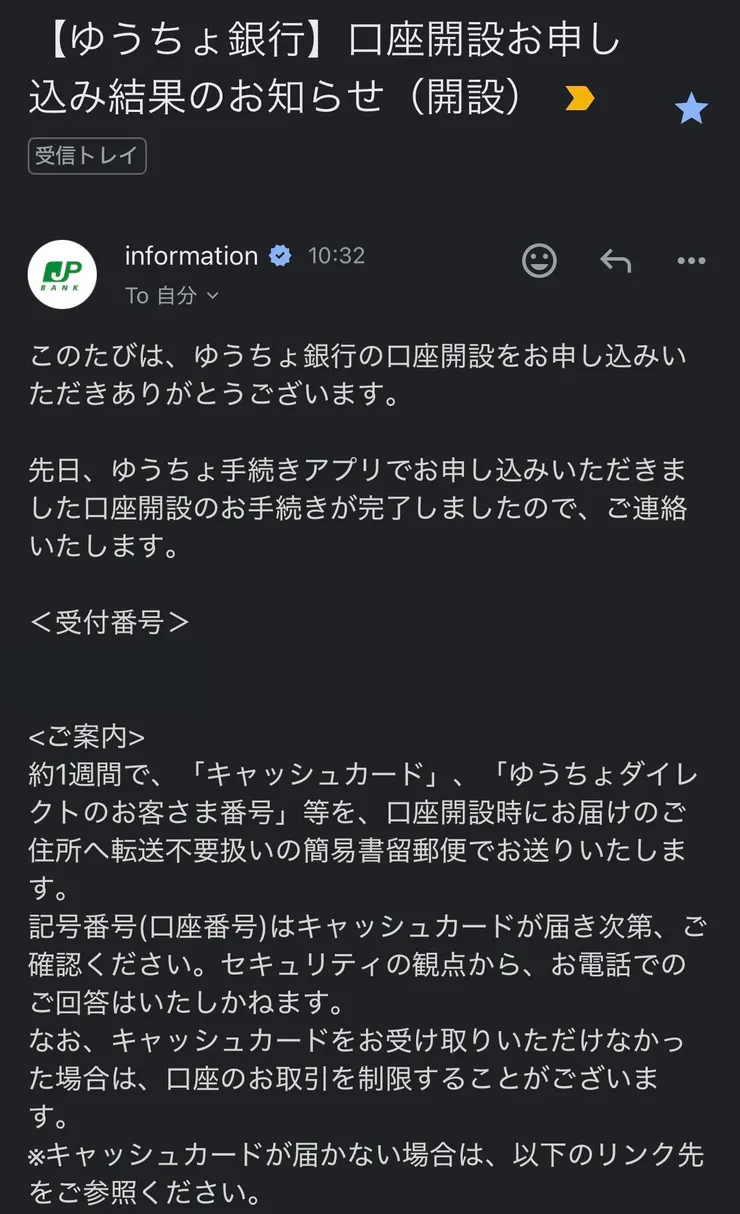This screenshot has height=1214, width=740.
Task: Open sender profile by tapping information
Action: pyautogui.click(x=191, y=256)
